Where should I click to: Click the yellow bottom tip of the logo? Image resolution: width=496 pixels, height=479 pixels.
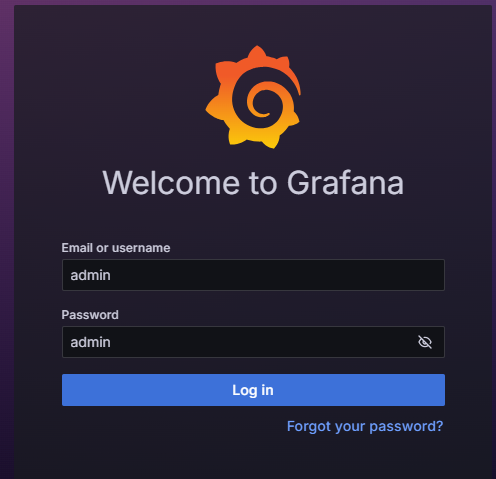coord(272,143)
